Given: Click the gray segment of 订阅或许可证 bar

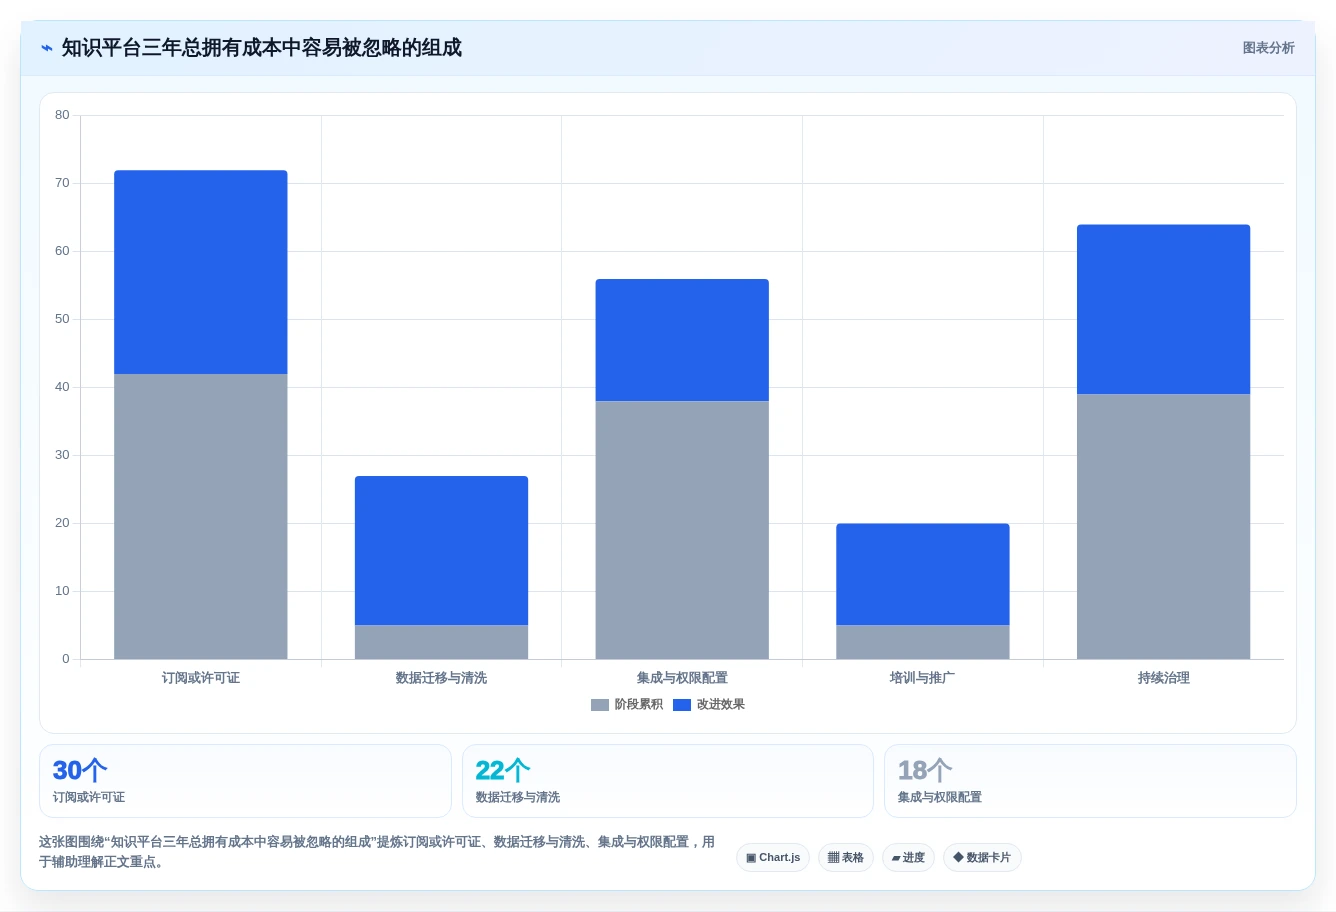Looking at the screenshot, I should point(201,517).
